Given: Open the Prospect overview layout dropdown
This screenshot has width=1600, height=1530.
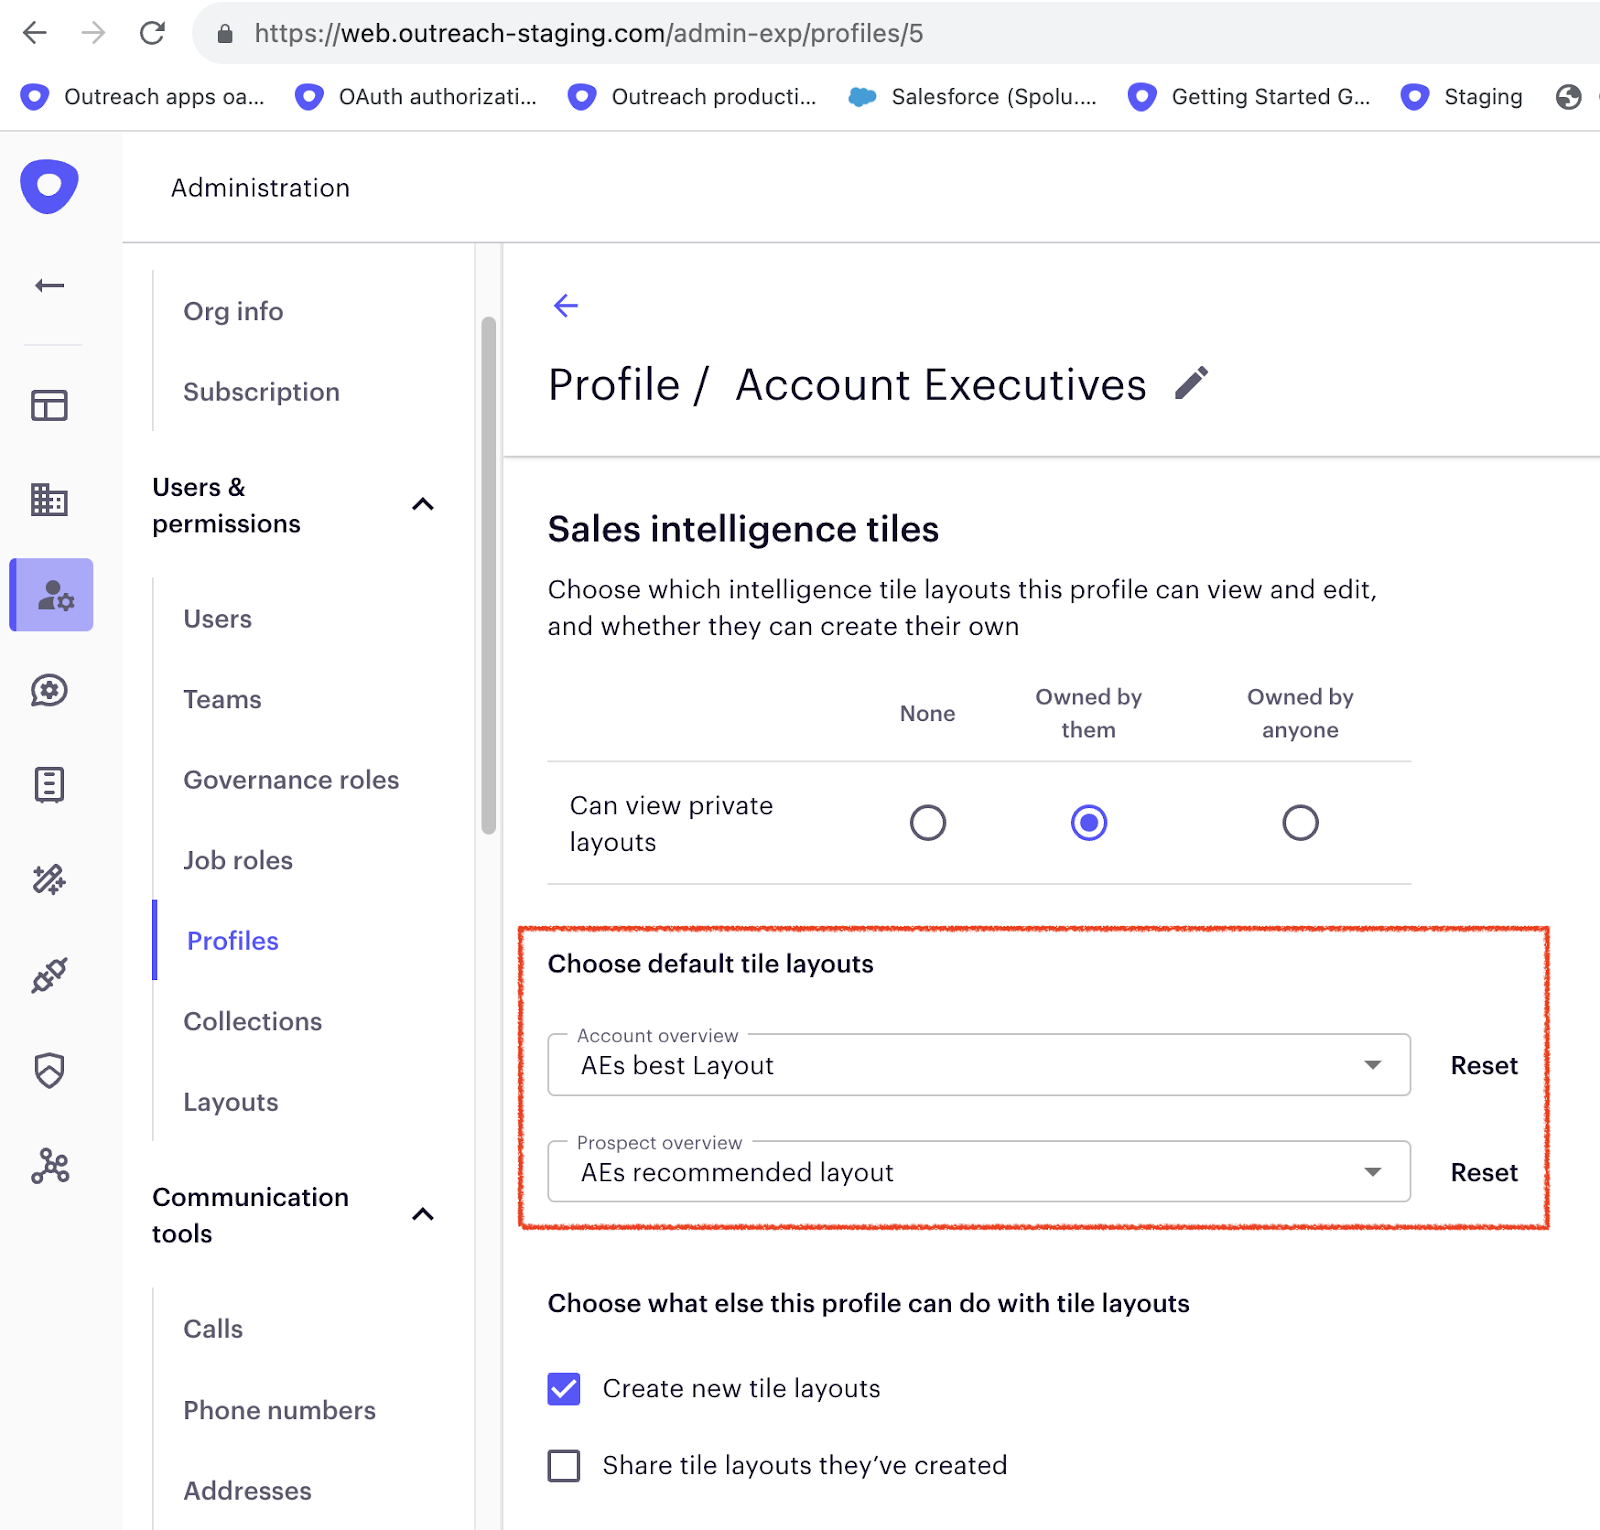Looking at the screenshot, I should [x=1373, y=1172].
